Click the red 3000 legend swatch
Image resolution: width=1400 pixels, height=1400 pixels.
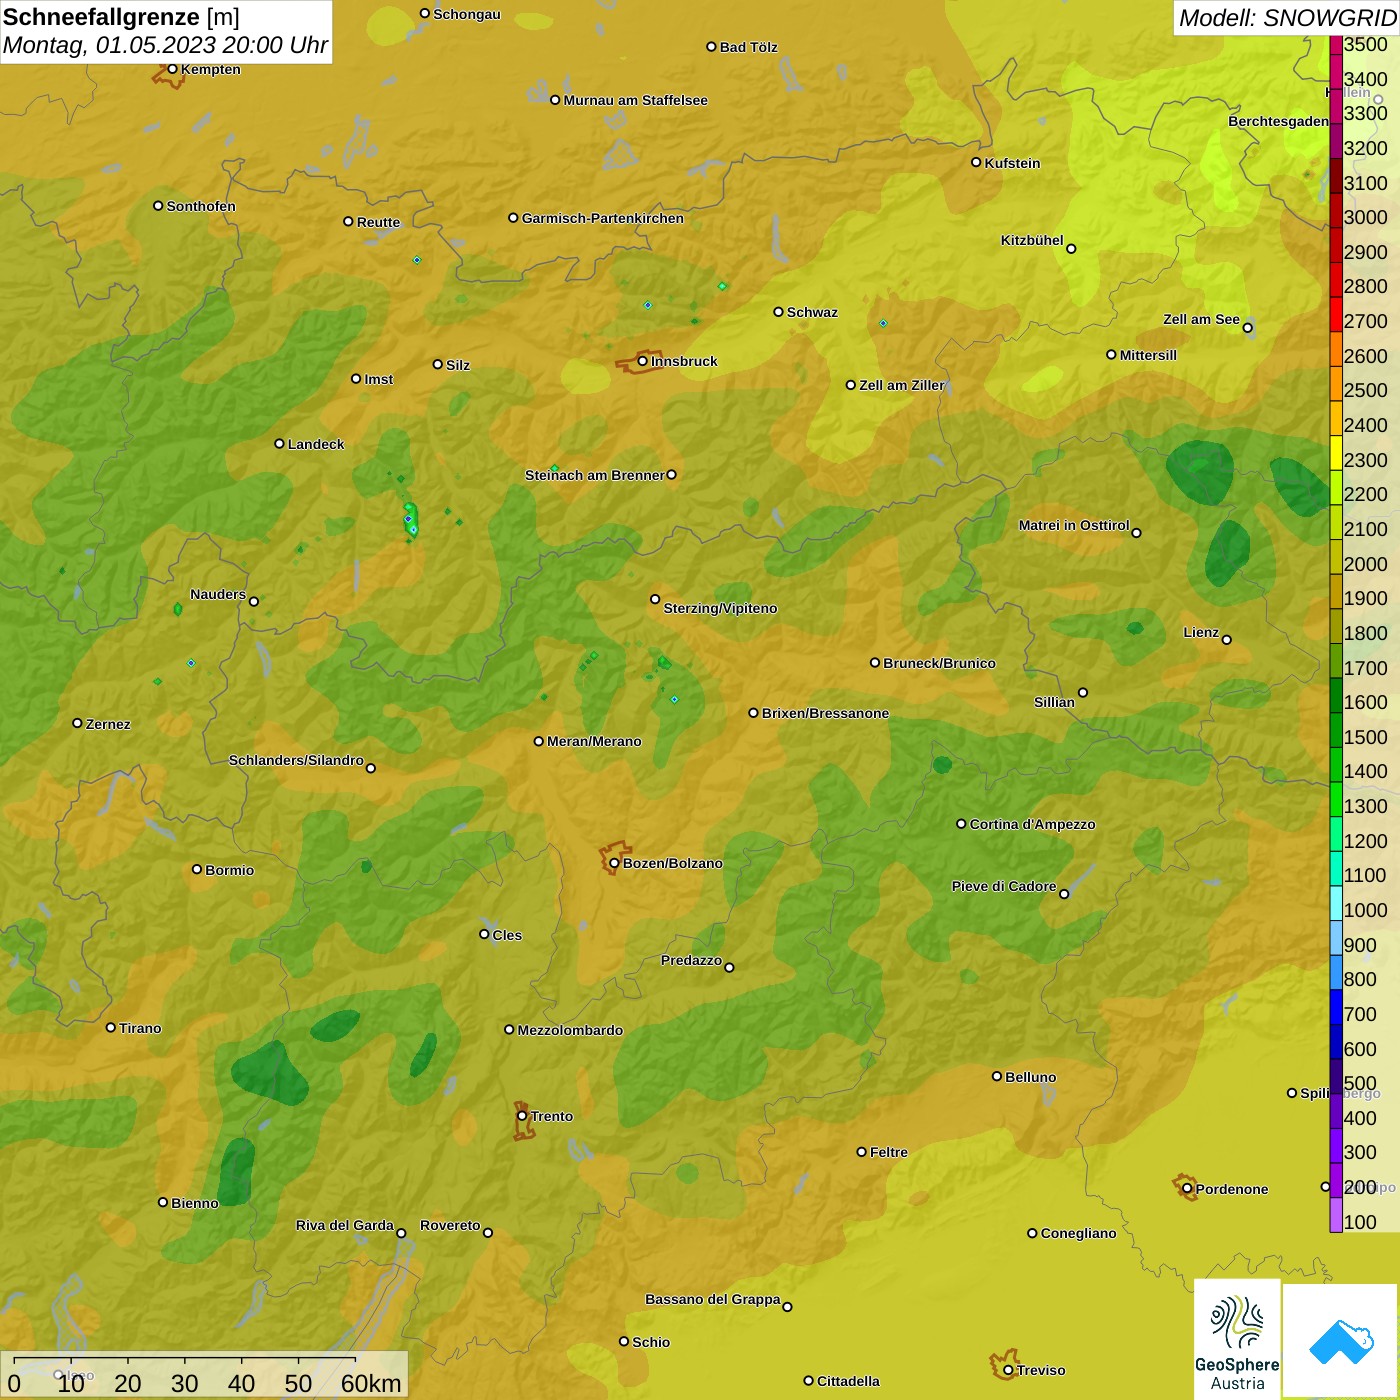tap(1336, 210)
